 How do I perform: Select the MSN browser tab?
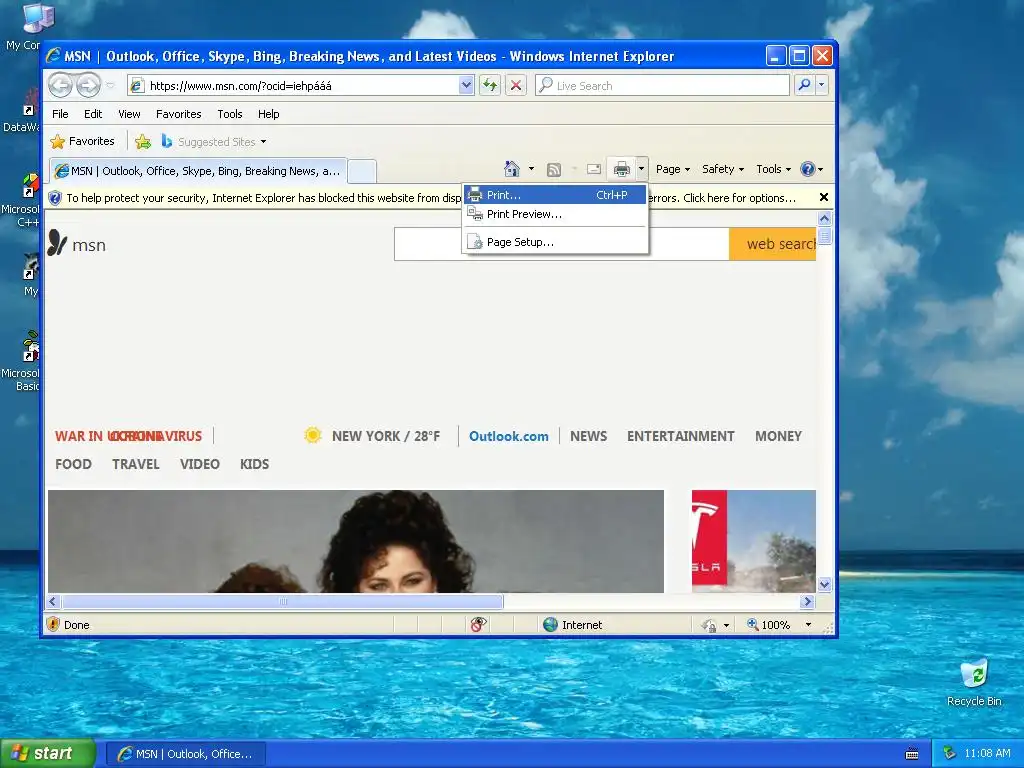(198, 171)
